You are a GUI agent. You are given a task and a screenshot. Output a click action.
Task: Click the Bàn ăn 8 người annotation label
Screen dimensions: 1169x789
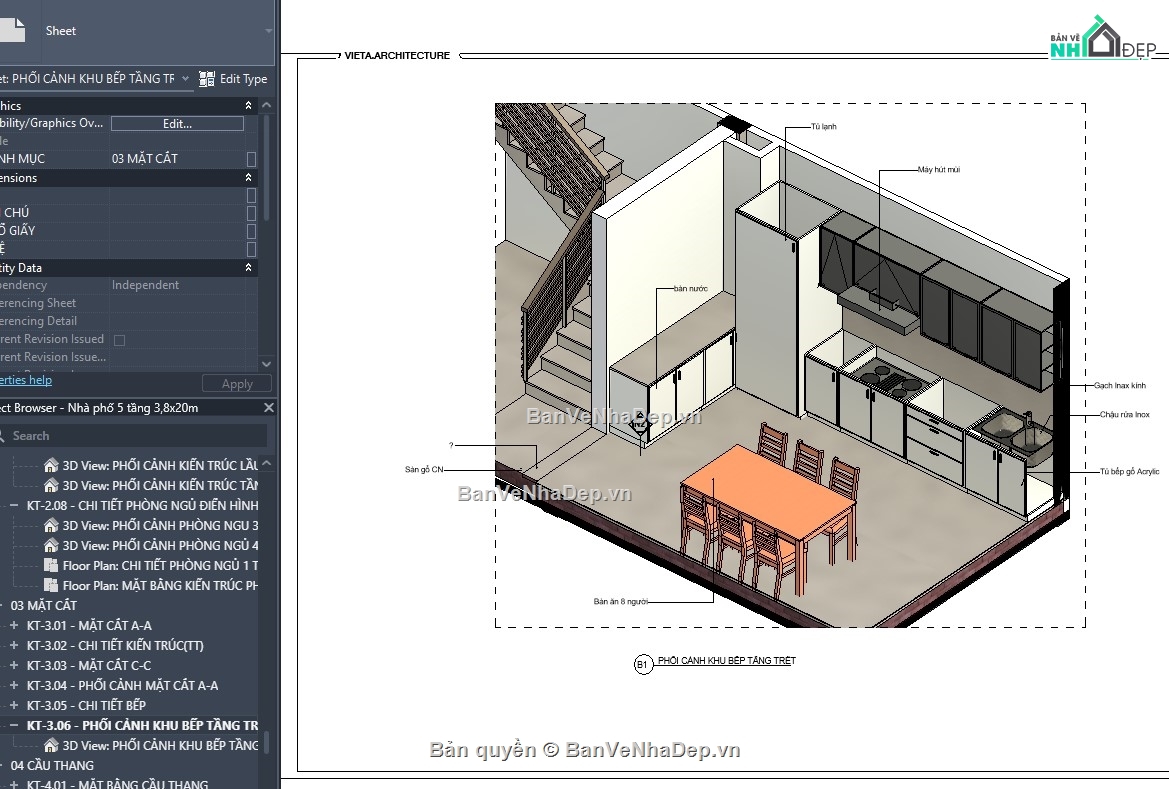(621, 601)
